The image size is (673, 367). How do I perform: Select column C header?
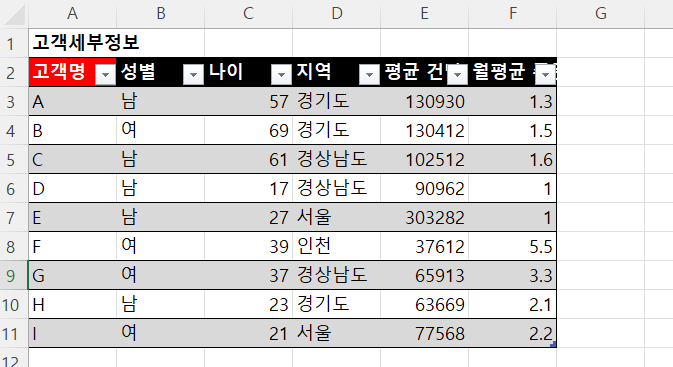[249, 14]
